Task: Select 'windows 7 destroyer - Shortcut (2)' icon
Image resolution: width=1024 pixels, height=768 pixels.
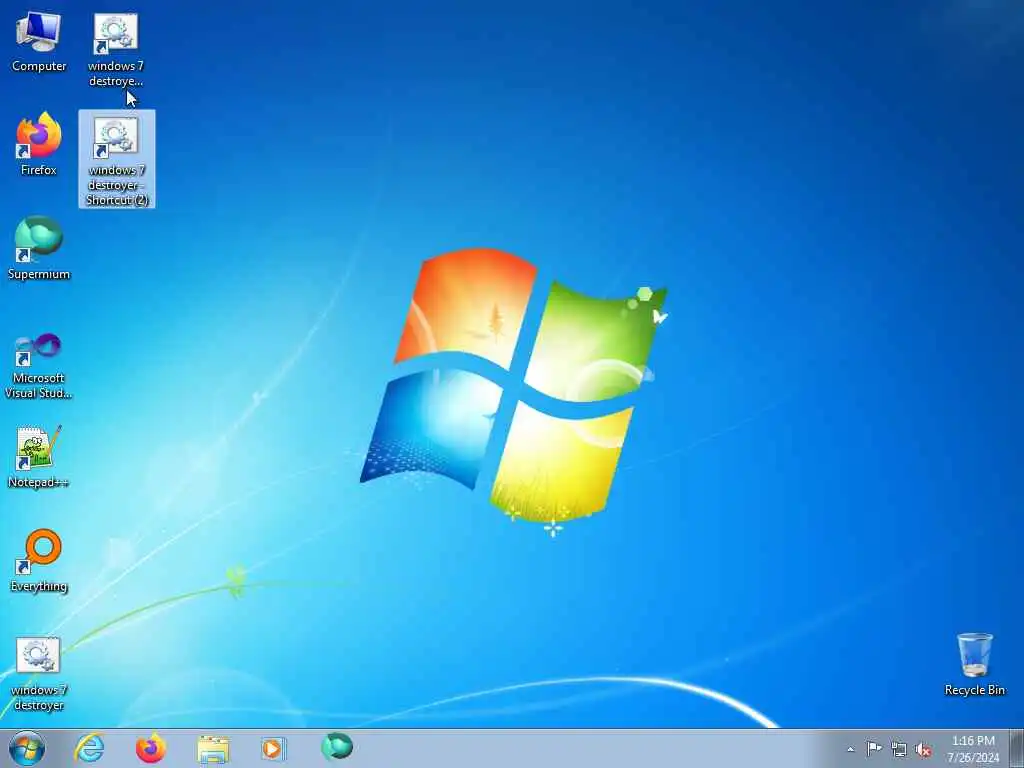Action: [x=117, y=159]
